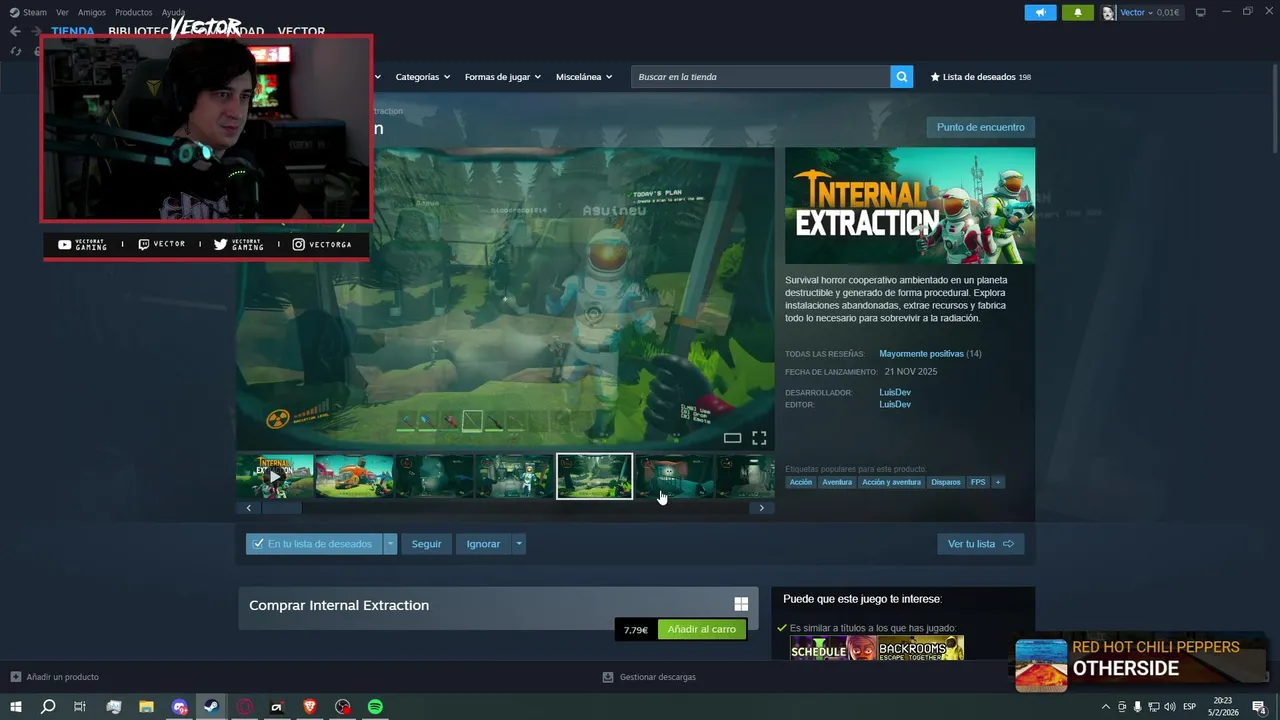Show hidden system tray icons
This screenshot has height=720, width=1280.
pyautogui.click(x=1105, y=707)
